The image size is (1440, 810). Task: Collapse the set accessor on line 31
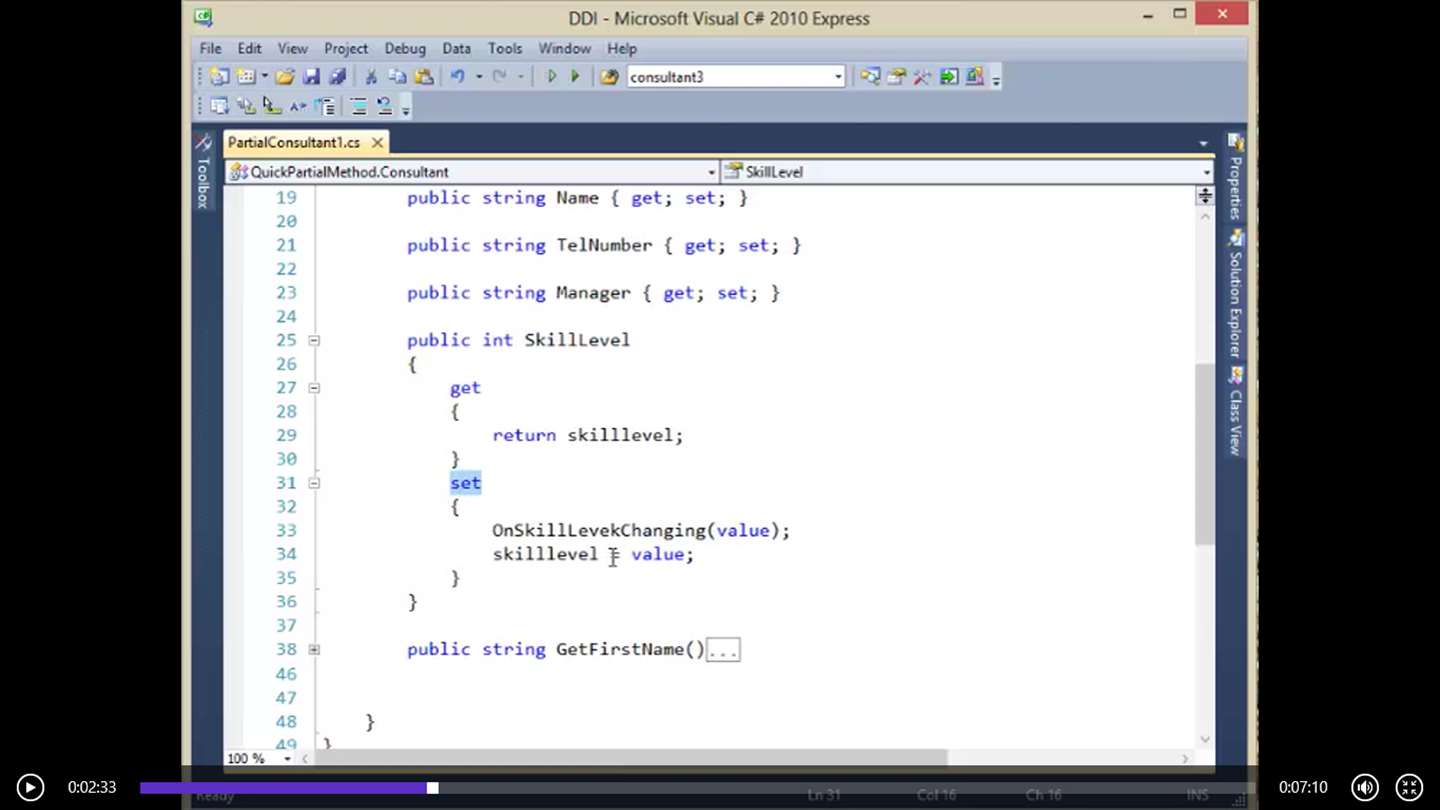click(x=314, y=483)
